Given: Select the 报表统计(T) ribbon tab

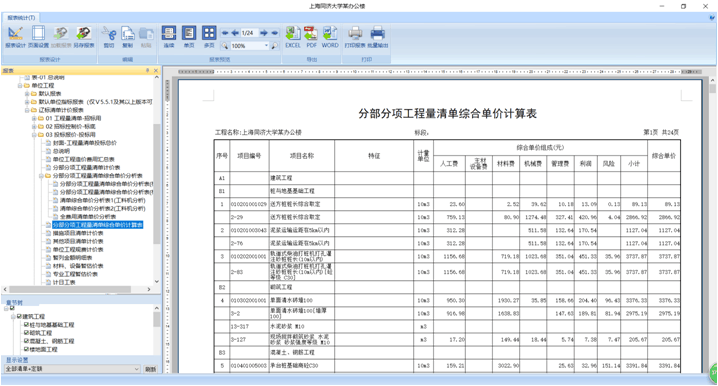Looking at the screenshot, I should point(21,18).
